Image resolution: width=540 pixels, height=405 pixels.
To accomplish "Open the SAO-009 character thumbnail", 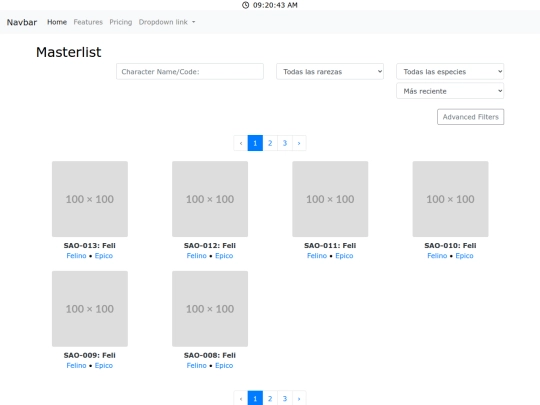I will point(90,309).
